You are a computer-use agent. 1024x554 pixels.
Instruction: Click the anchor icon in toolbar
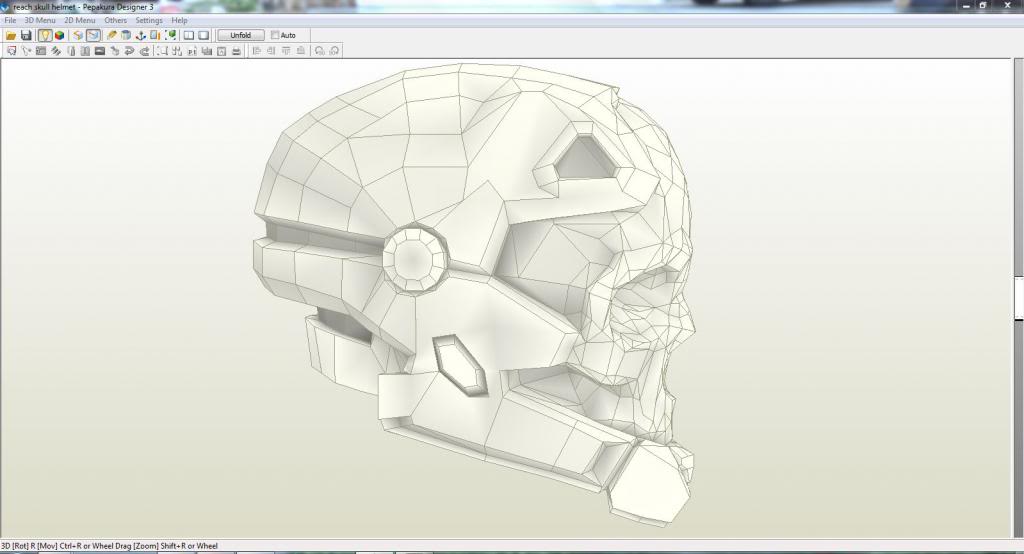[141, 35]
